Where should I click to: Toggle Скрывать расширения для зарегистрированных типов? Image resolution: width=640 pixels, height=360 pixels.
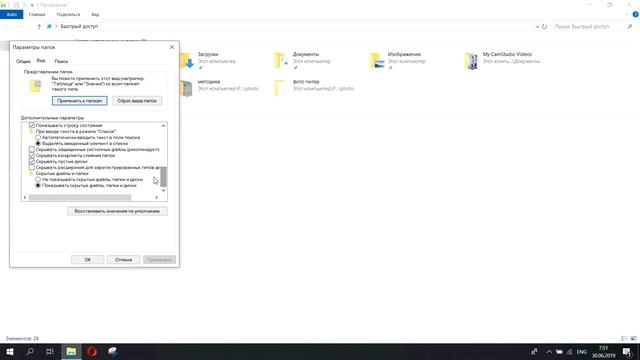pos(32,167)
